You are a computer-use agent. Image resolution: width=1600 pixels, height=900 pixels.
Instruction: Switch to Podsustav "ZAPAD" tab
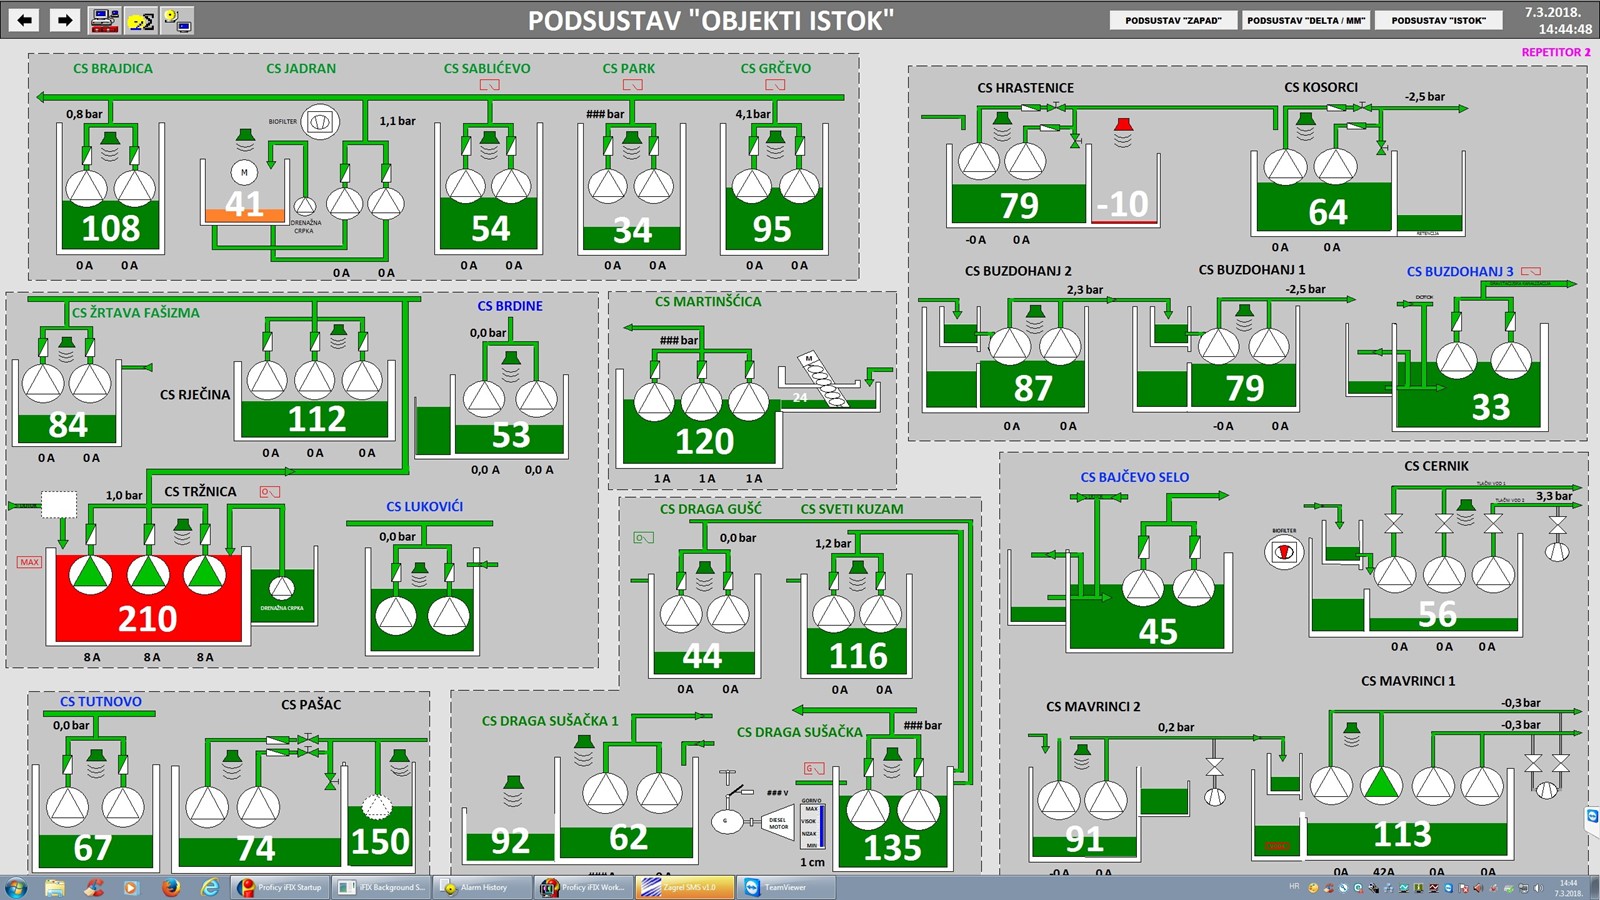(x=1173, y=20)
